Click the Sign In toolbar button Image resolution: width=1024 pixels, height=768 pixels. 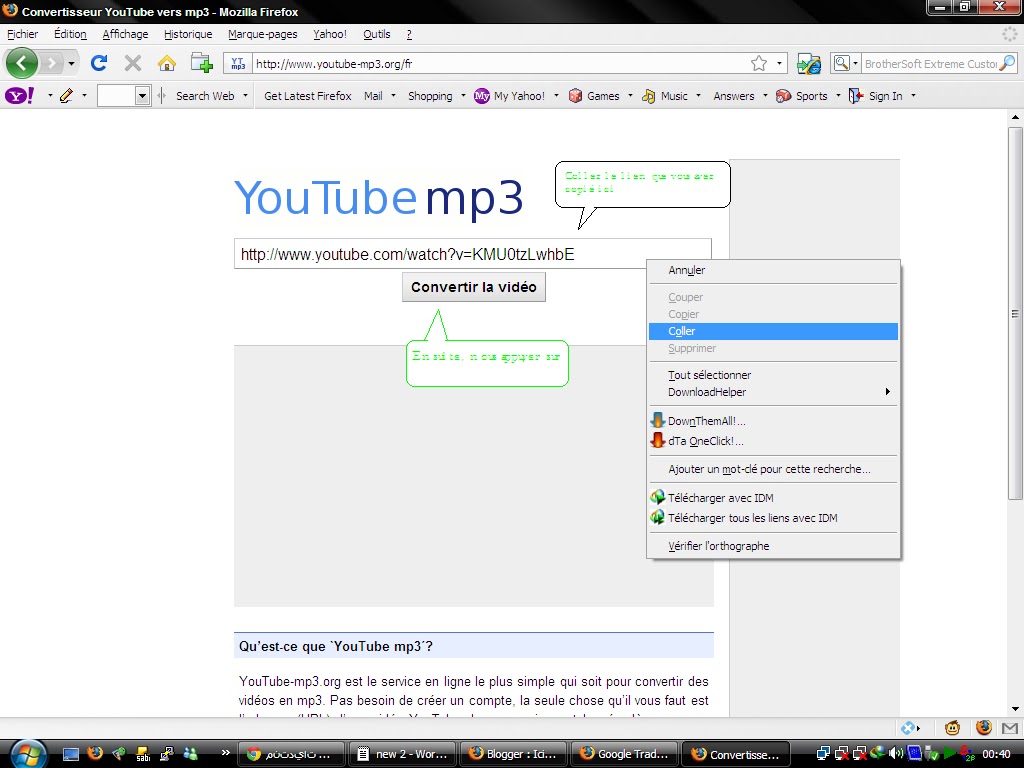(875, 96)
